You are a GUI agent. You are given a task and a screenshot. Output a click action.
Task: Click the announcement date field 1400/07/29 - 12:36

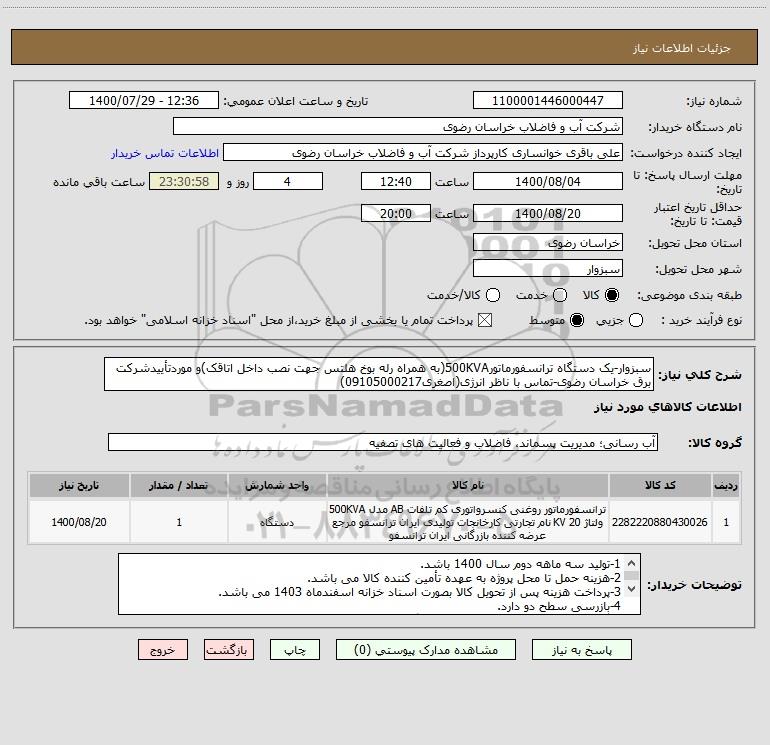pyautogui.click(x=144, y=101)
